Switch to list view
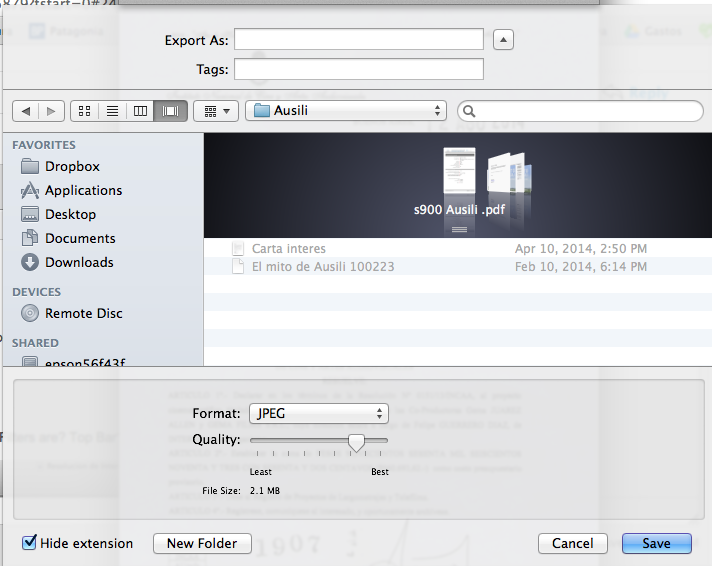Screen dimensions: 712x566 click(112, 111)
